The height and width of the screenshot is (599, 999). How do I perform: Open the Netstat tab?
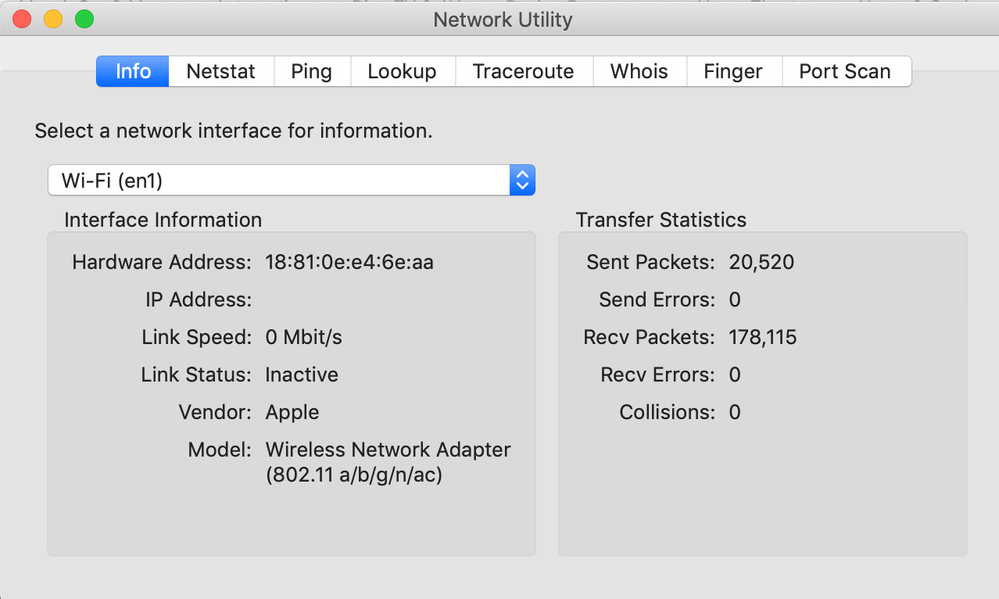221,72
